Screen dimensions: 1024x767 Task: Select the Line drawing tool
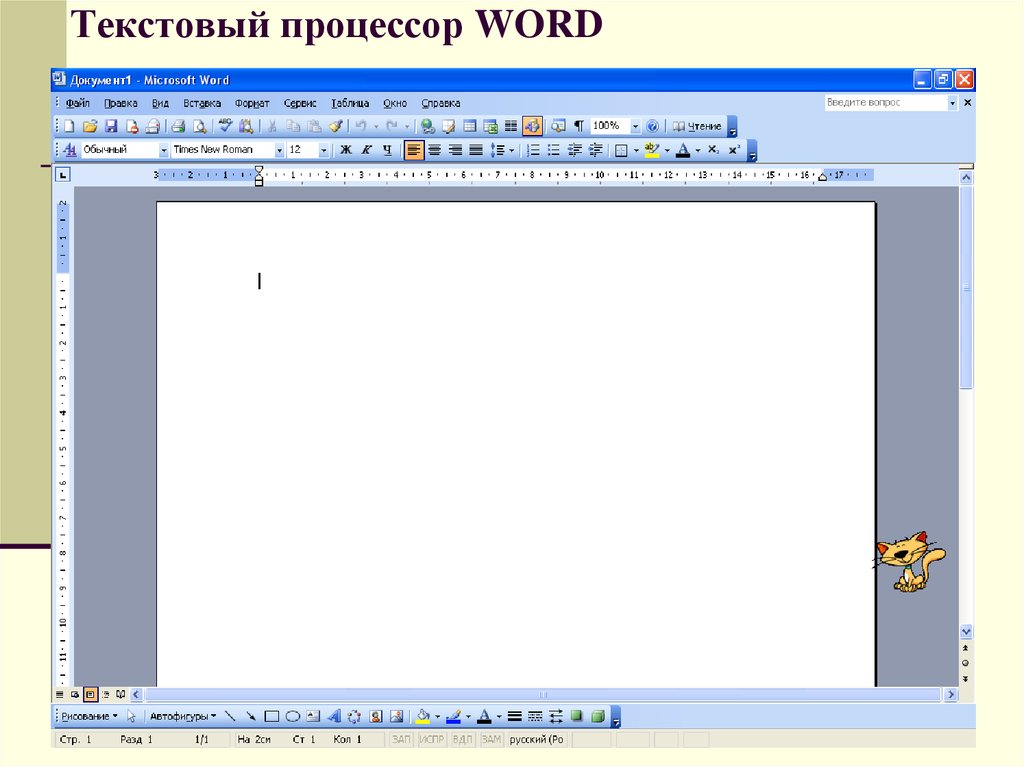coord(230,717)
